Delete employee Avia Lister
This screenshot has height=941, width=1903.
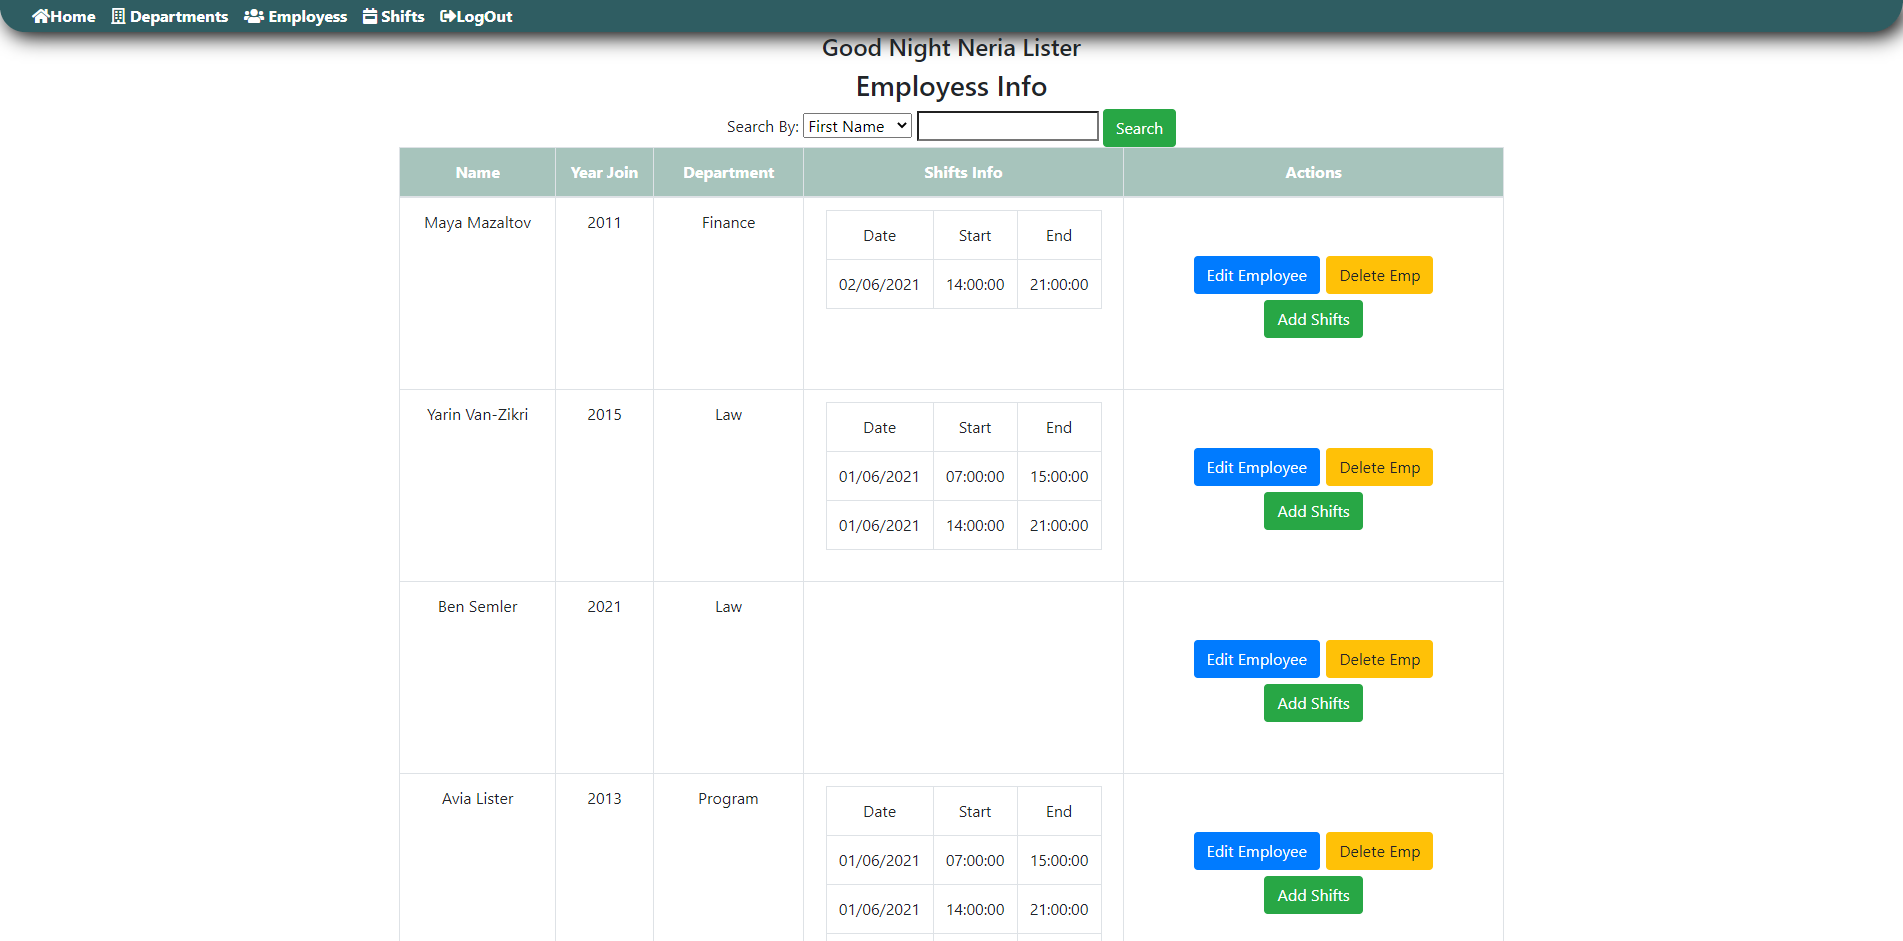pos(1380,851)
